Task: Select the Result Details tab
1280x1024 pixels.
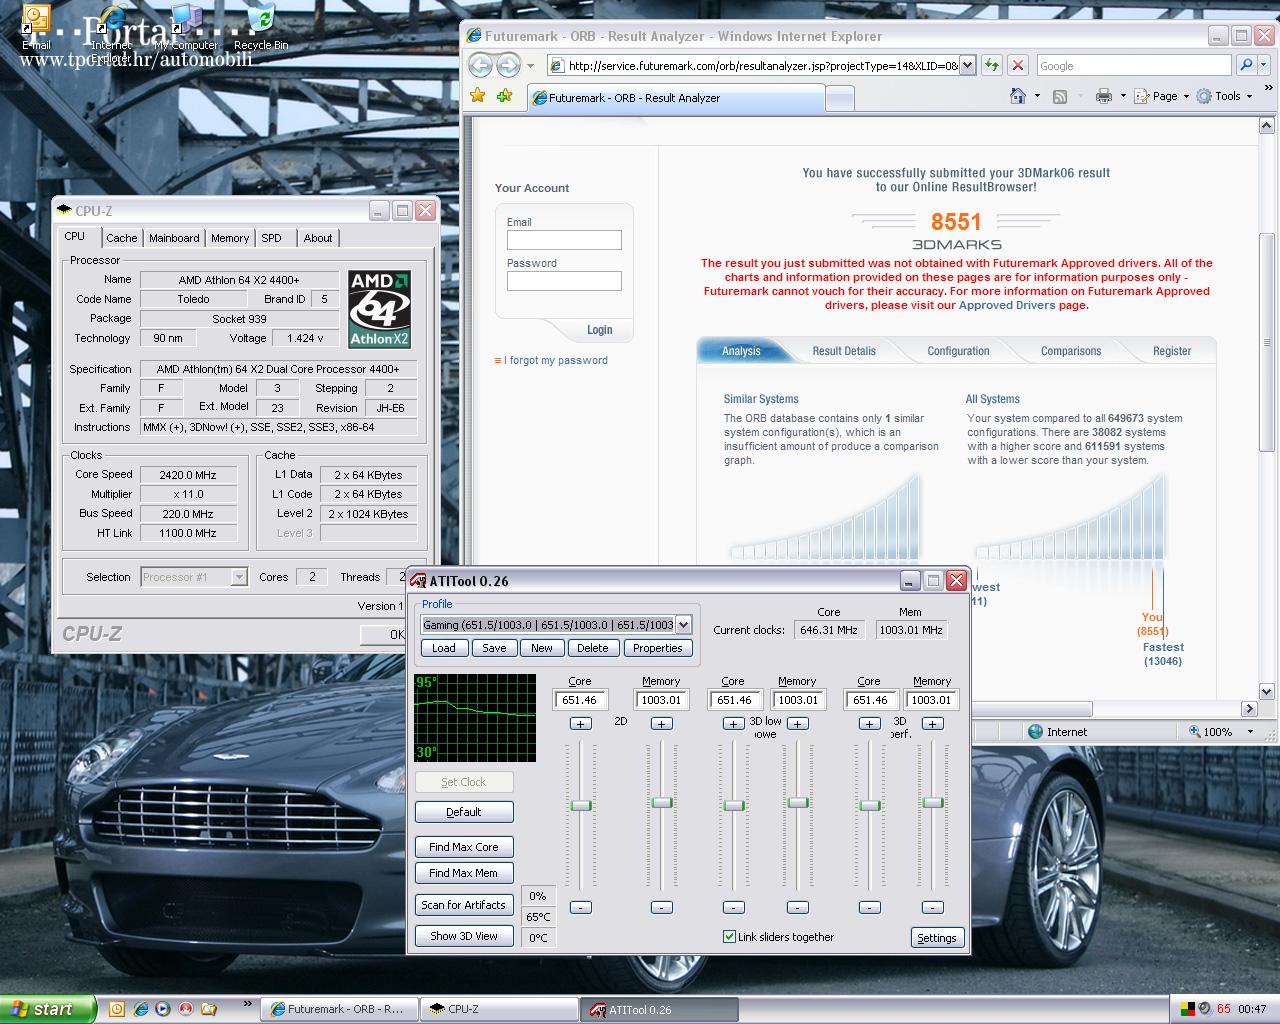Action: (x=844, y=351)
